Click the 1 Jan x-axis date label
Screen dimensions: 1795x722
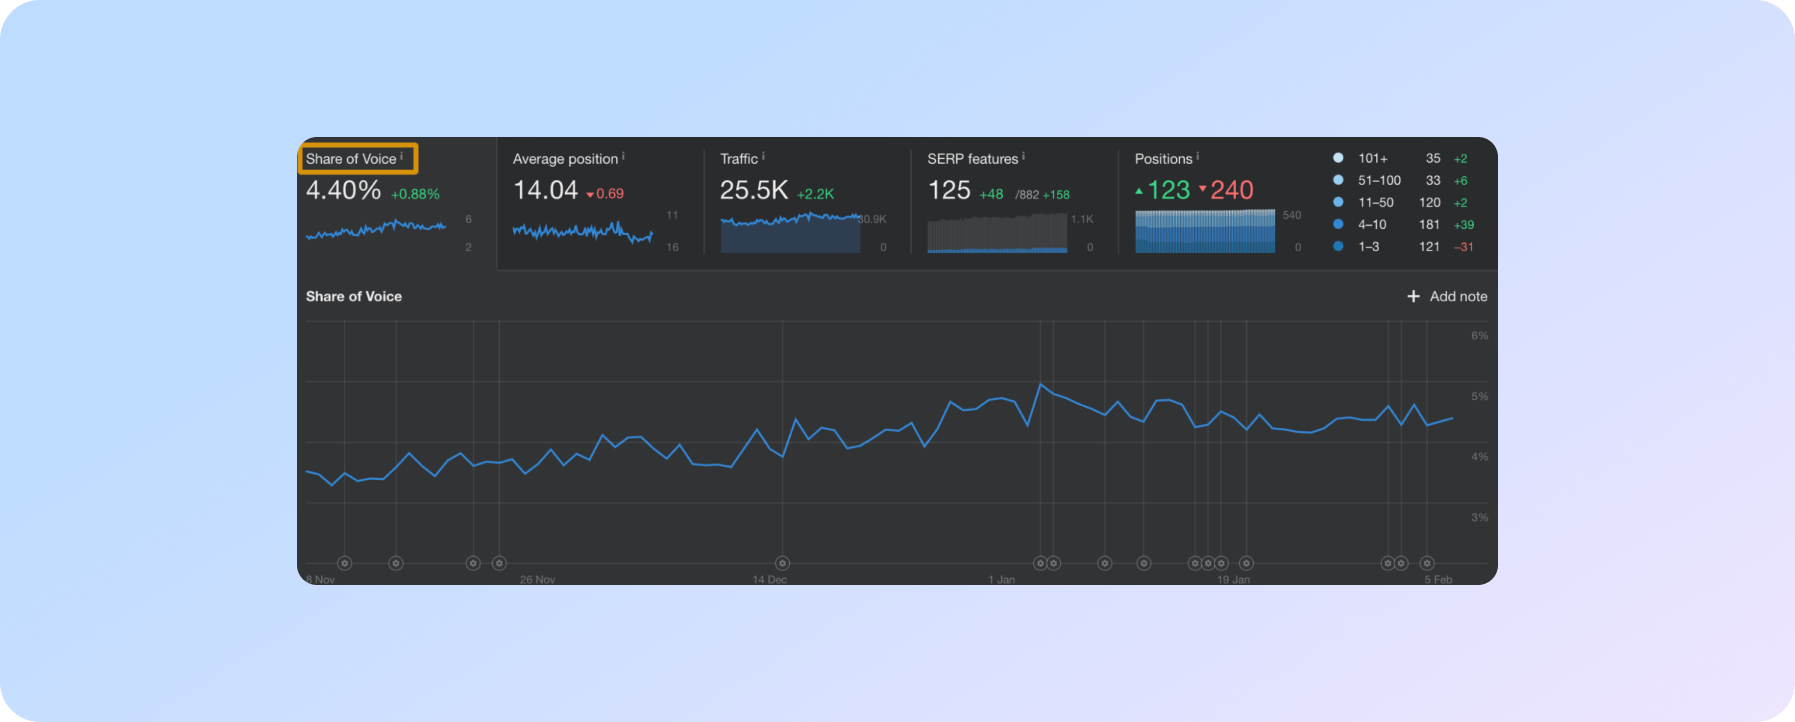click(x=1001, y=579)
